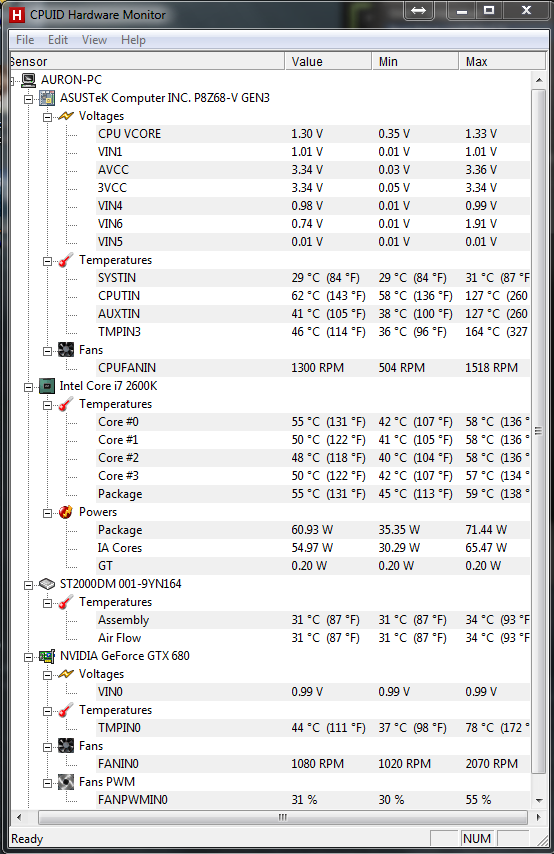Screen dimensions: 554x854
Task: Click the NVIDIA GeForce GTX 680 card icon
Action: click(x=47, y=656)
